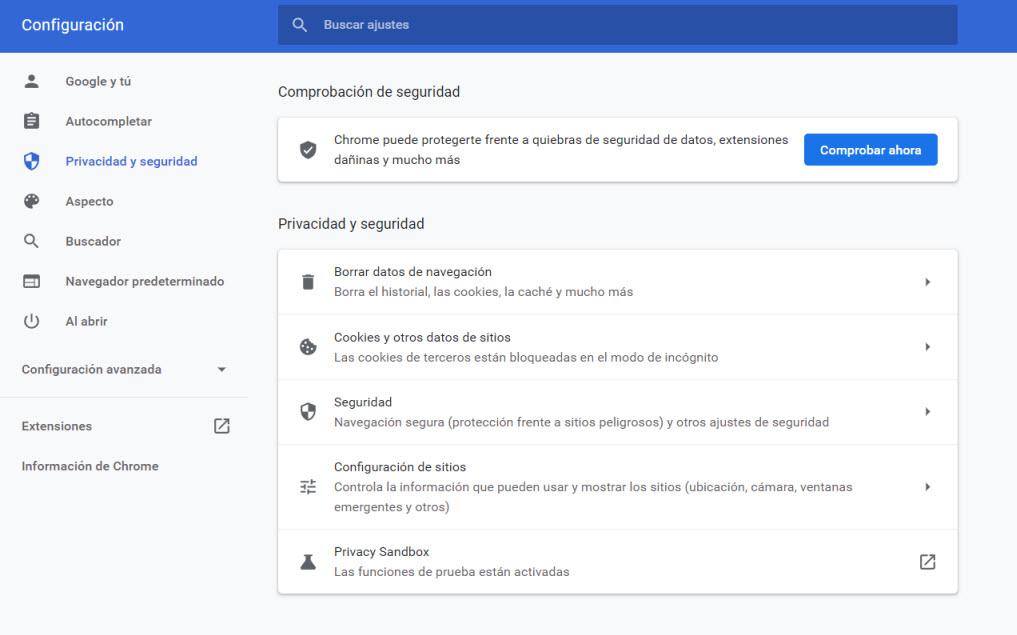Select Navegador predeterminado in the sidebar
The width and height of the screenshot is (1017, 635).
144,281
